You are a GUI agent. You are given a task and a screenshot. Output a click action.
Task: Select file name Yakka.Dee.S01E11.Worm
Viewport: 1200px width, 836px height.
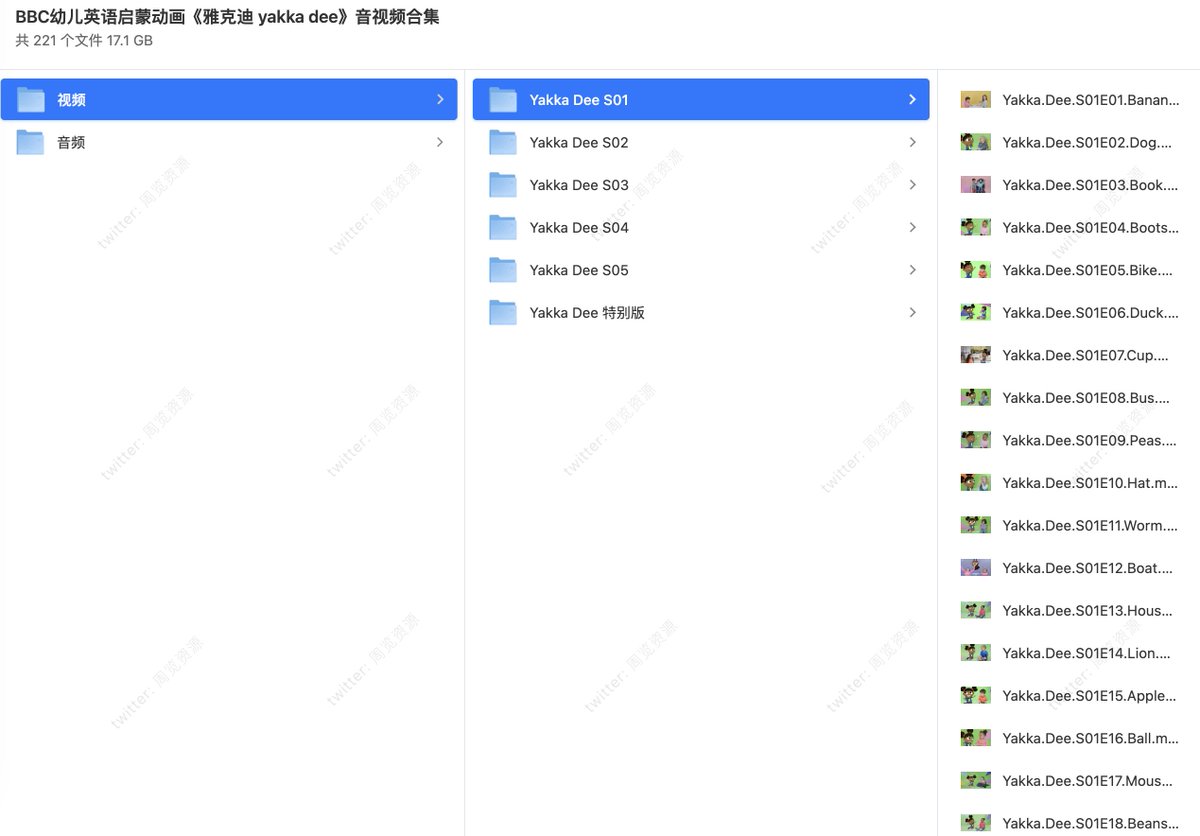click(1090, 525)
